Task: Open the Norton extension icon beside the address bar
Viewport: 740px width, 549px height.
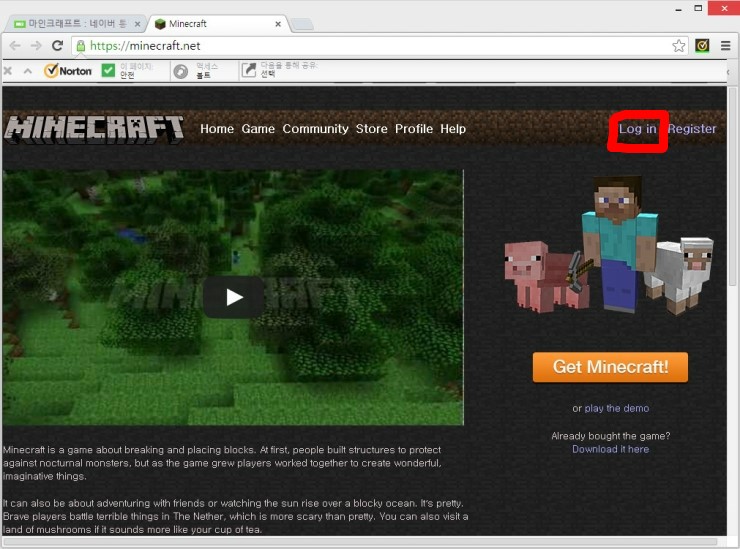Action: (702, 46)
